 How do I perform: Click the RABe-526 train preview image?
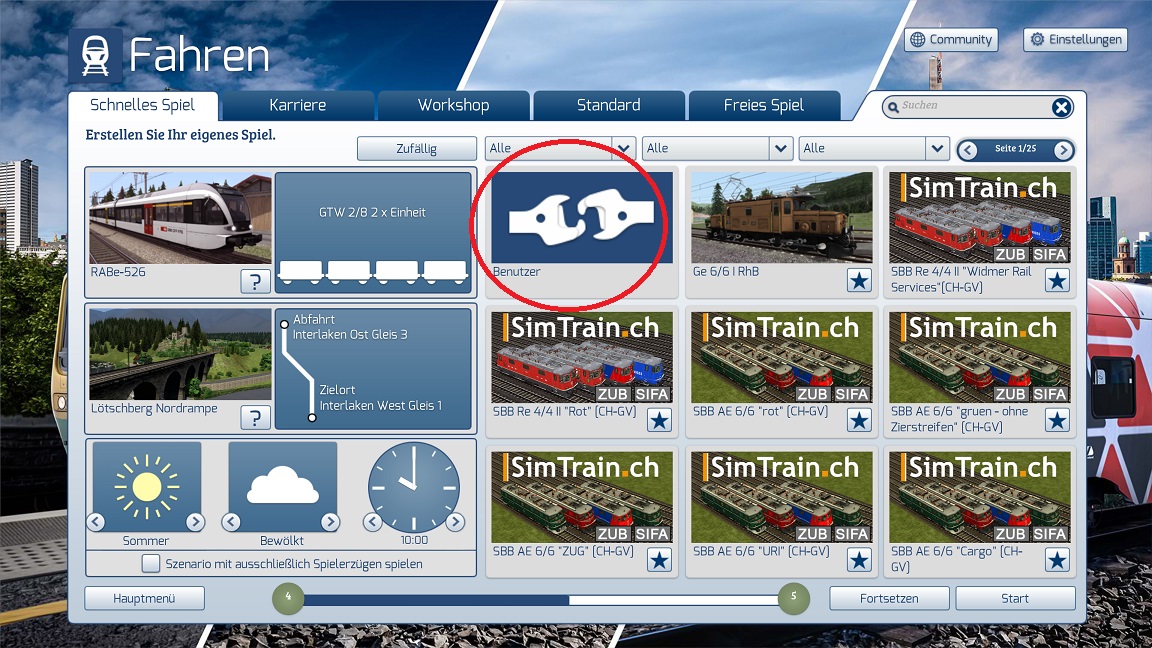(180, 218)
